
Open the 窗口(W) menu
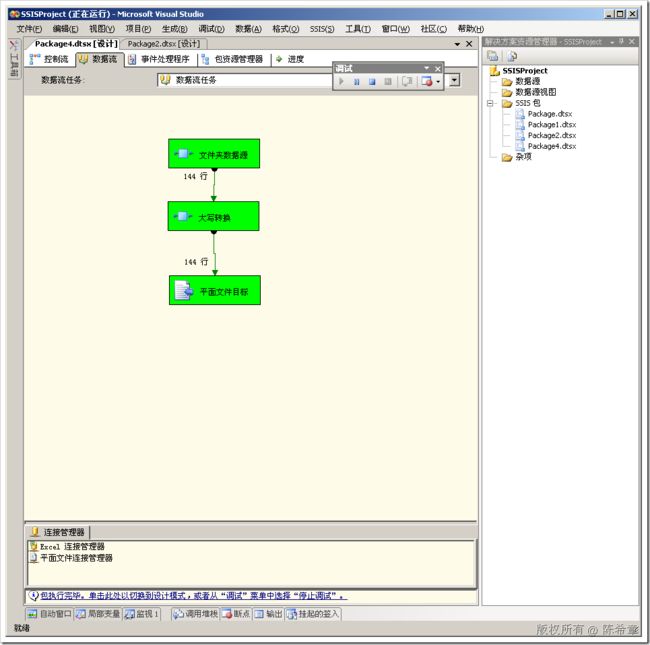[395, 29]
